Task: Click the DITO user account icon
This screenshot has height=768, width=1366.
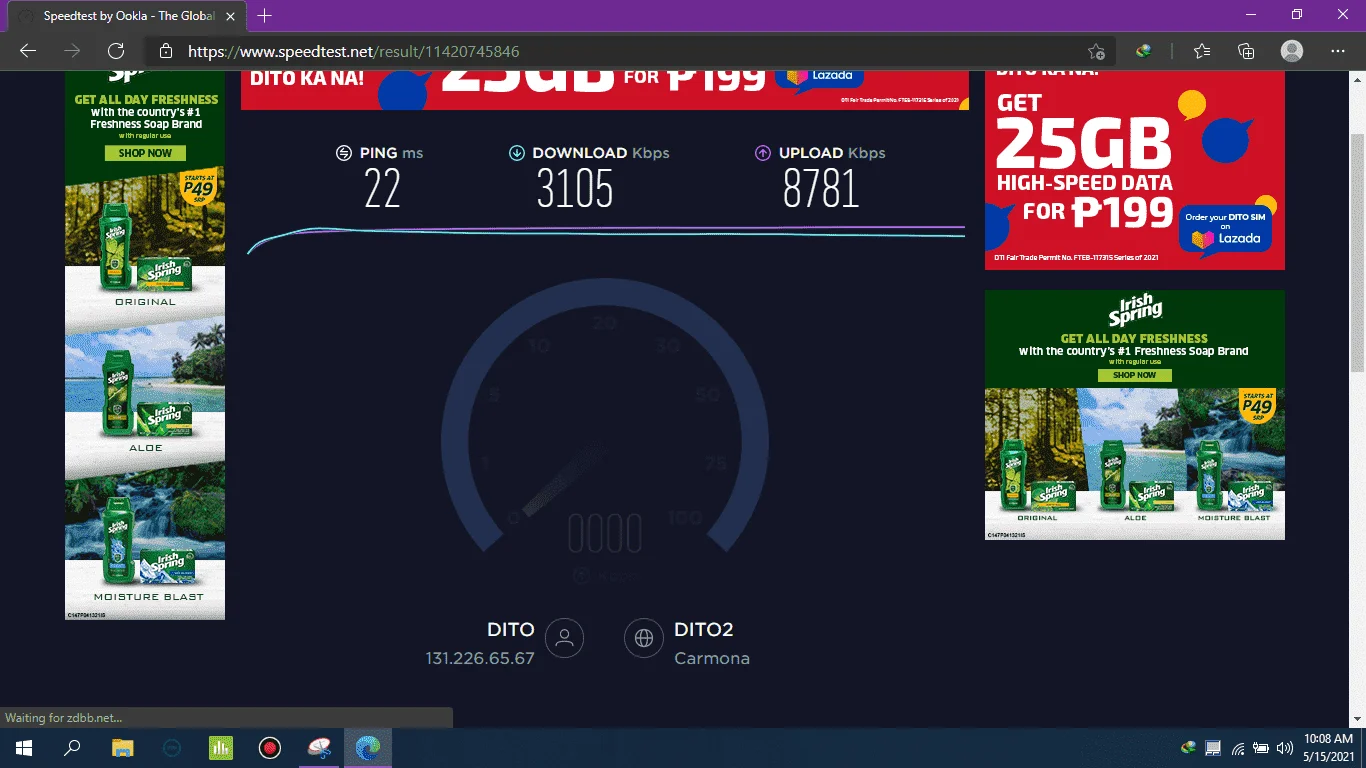Action: point(564,637)
